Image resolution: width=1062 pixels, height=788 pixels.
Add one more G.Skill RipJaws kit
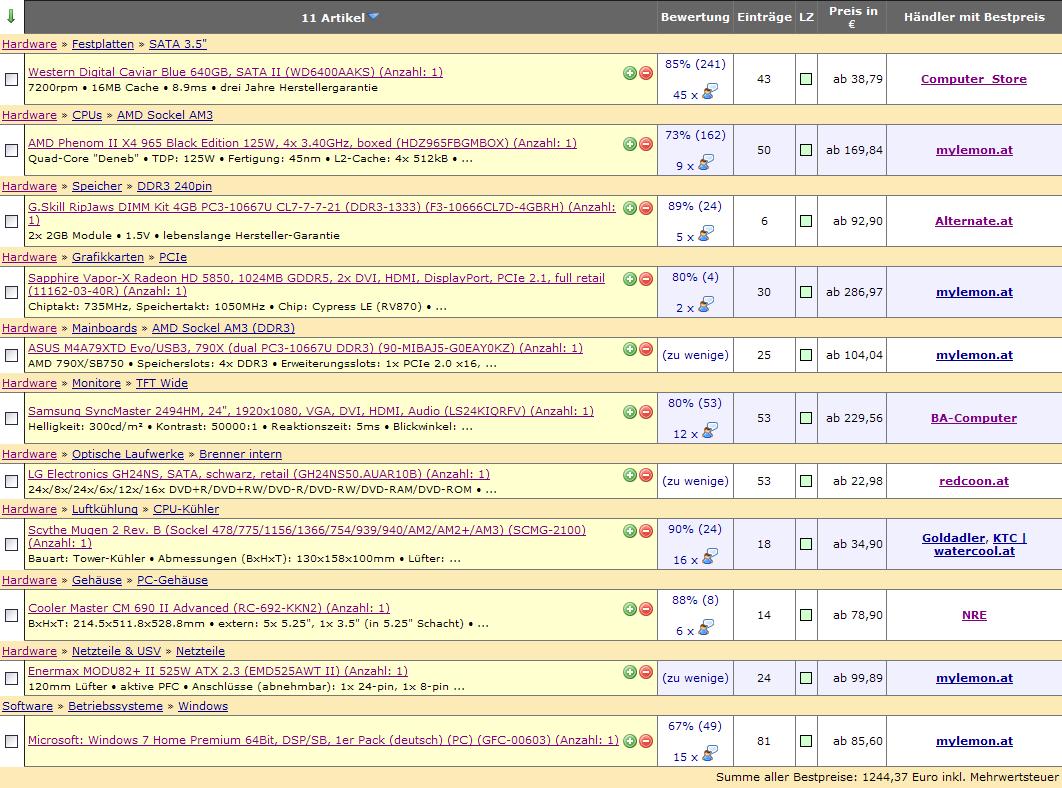pyautogui.click(x=630, y=208)
